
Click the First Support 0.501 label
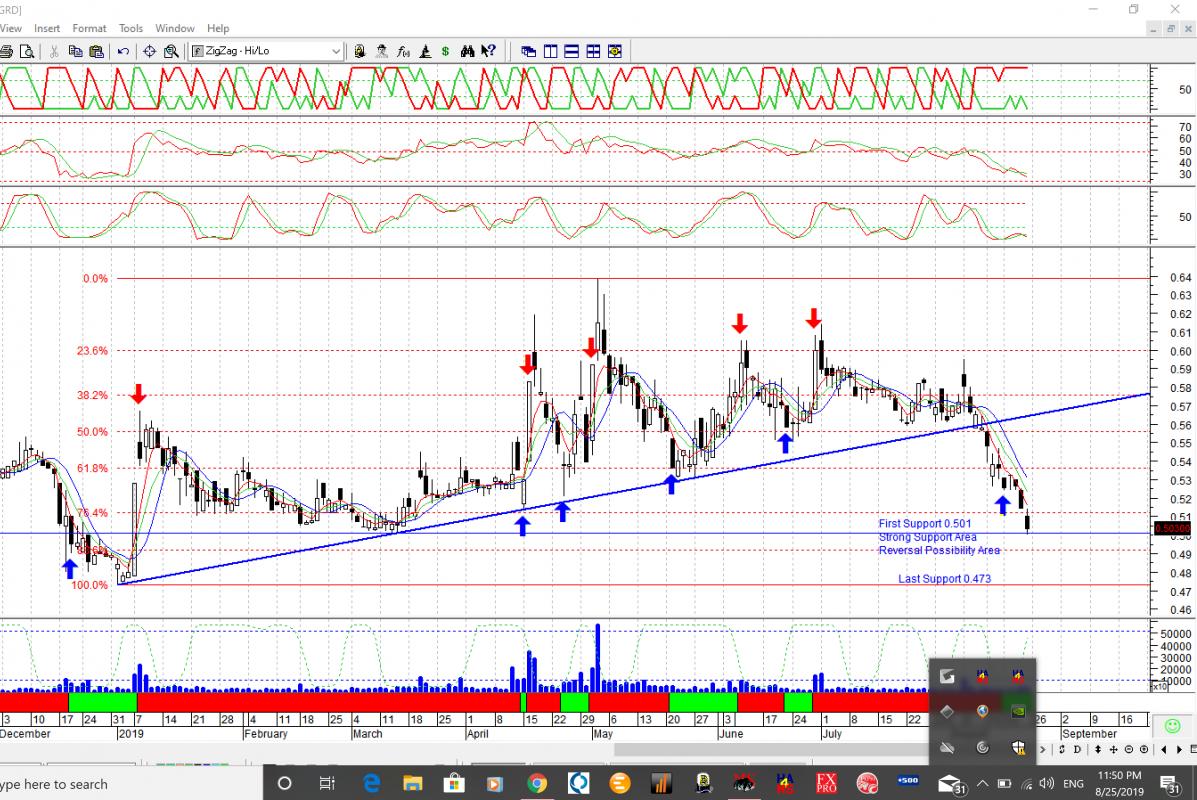(924, 524)
